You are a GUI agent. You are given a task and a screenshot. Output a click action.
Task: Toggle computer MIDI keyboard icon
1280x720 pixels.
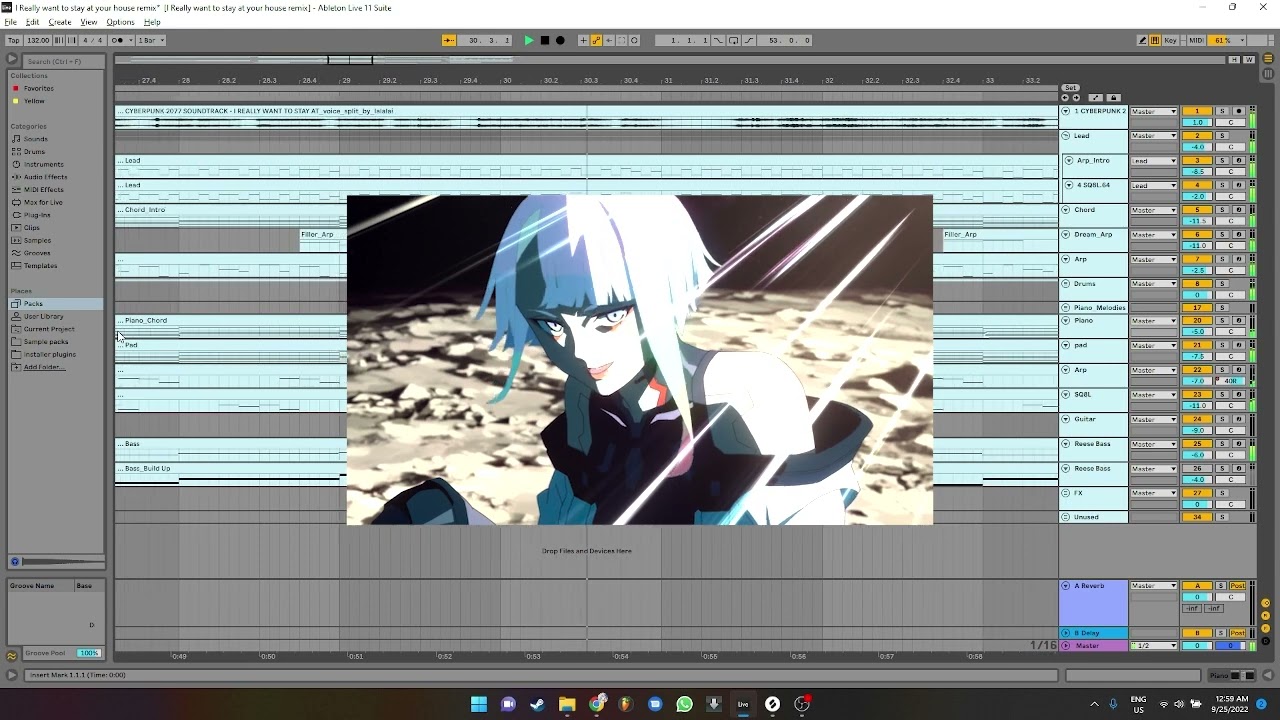tap(1155, 40)
